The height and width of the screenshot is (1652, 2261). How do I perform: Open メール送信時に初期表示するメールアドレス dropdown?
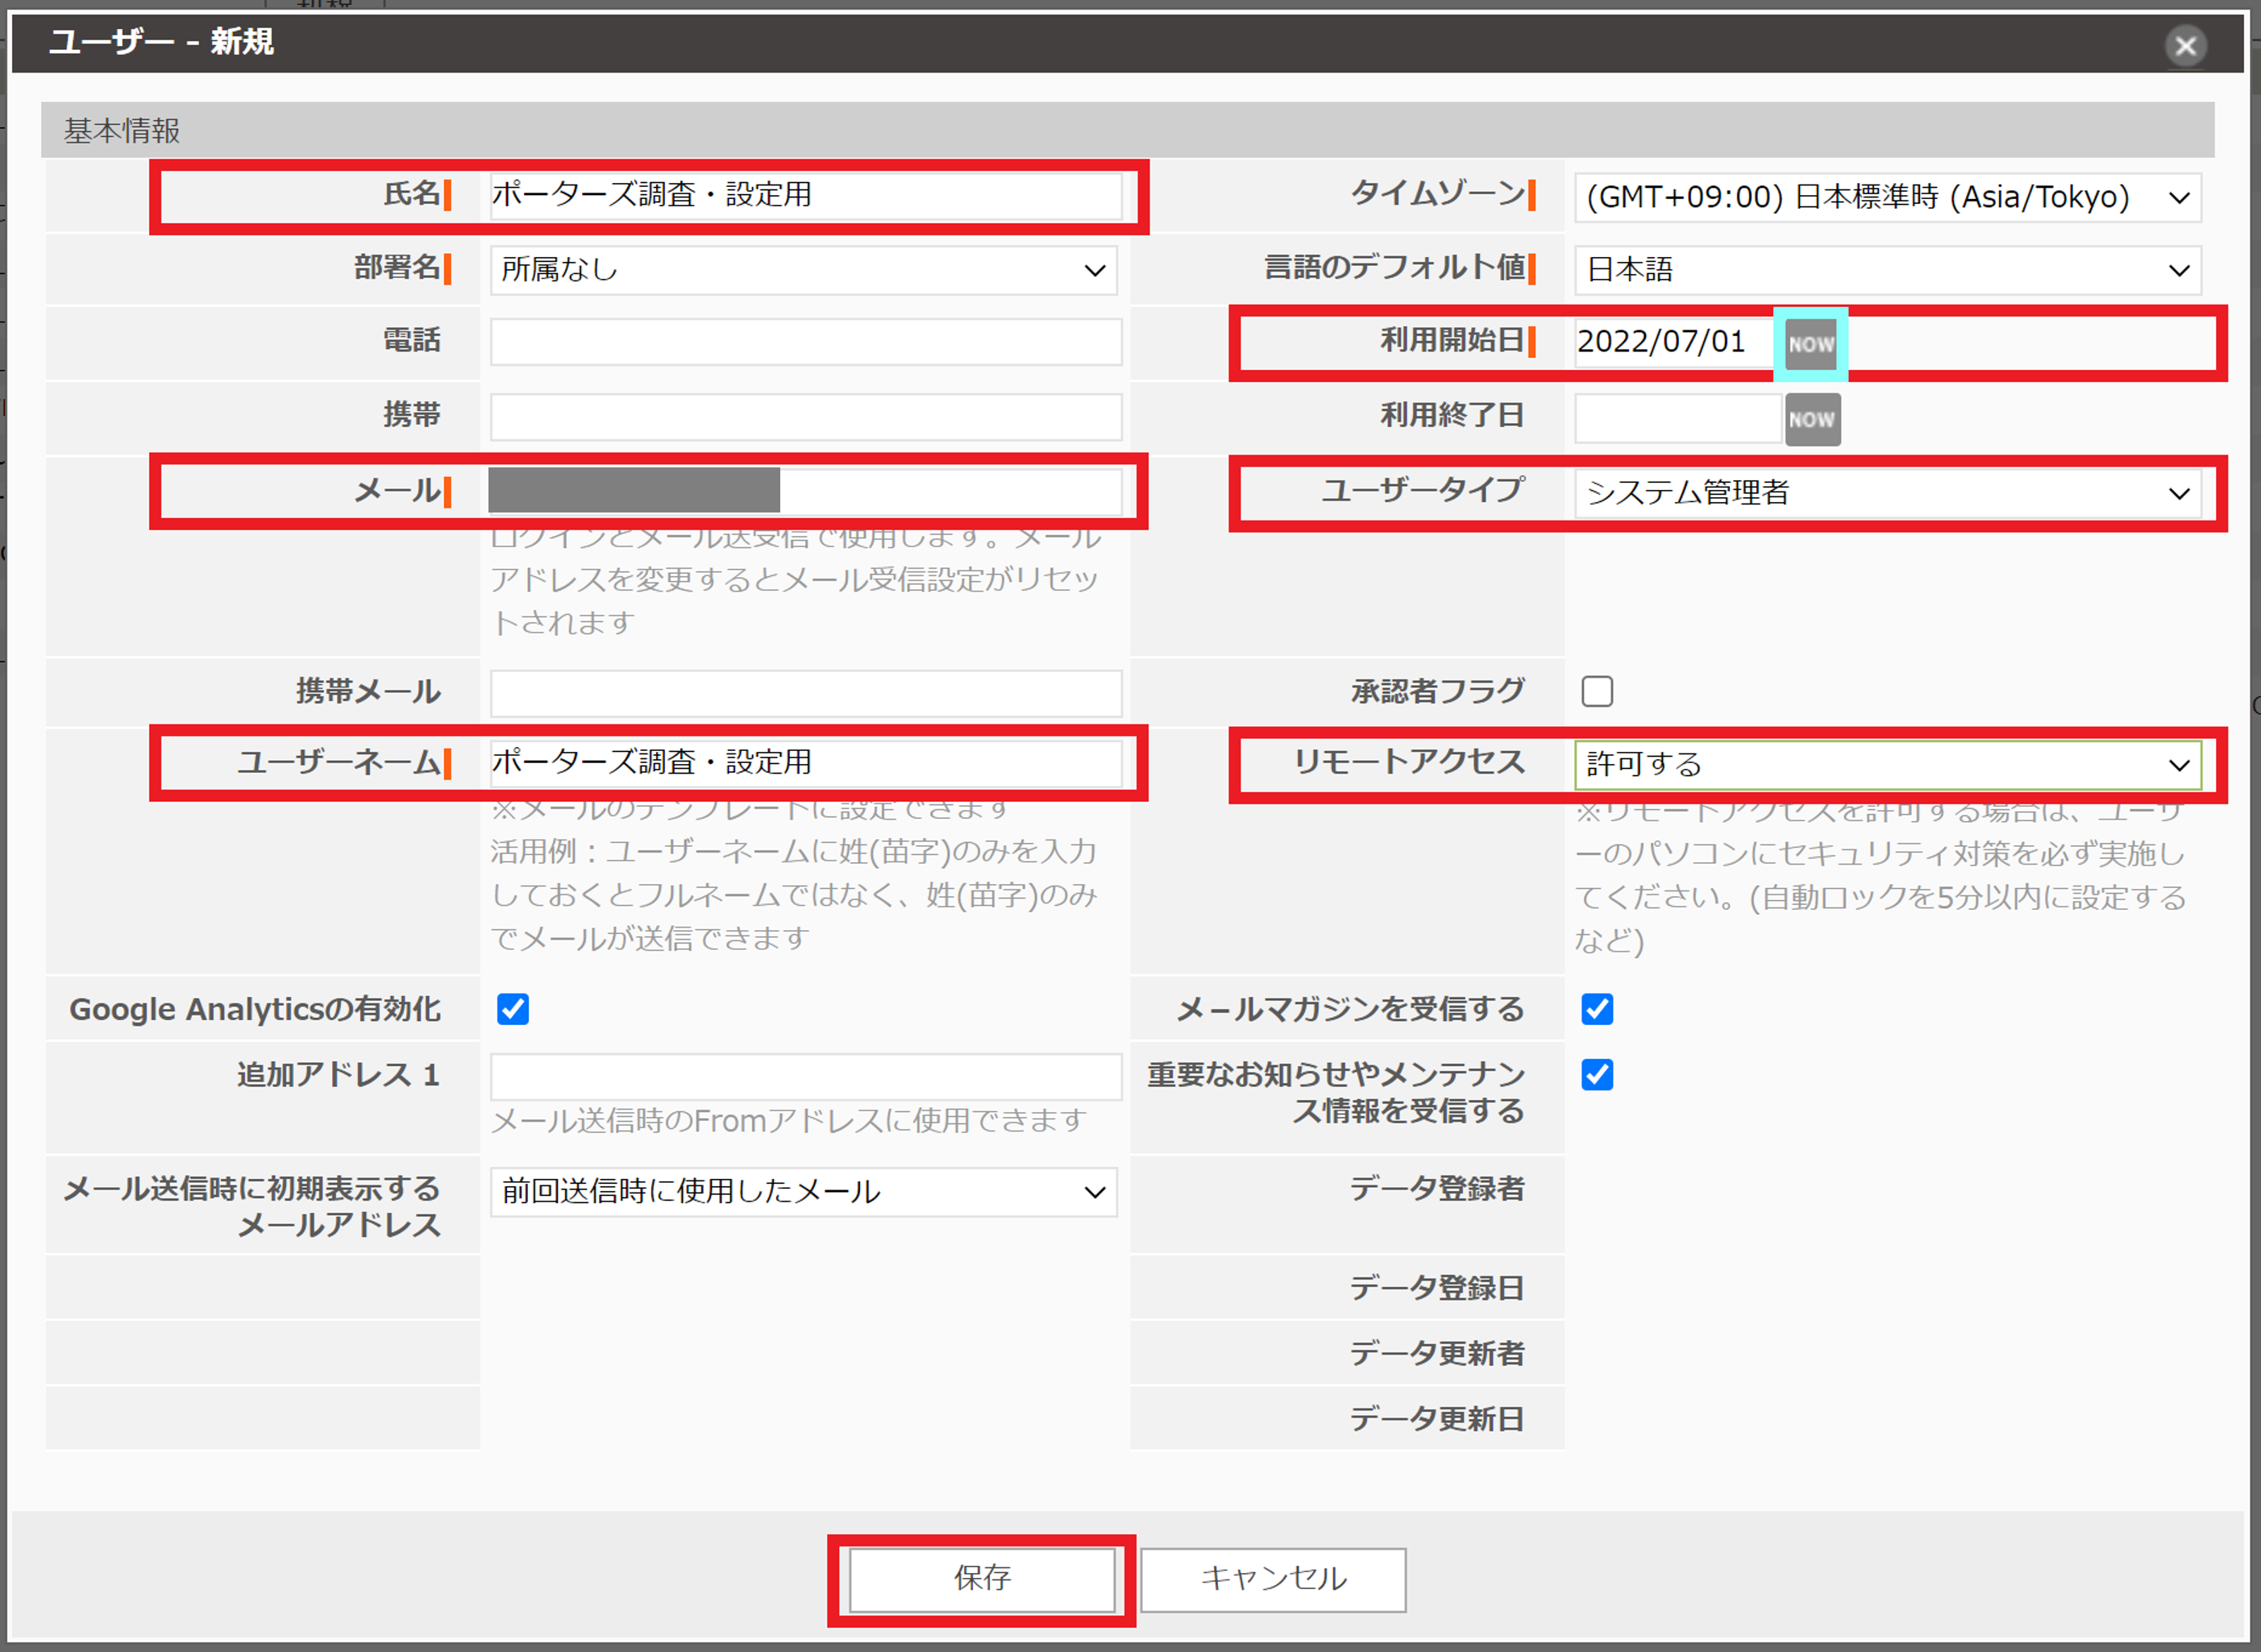point(804,1192)
